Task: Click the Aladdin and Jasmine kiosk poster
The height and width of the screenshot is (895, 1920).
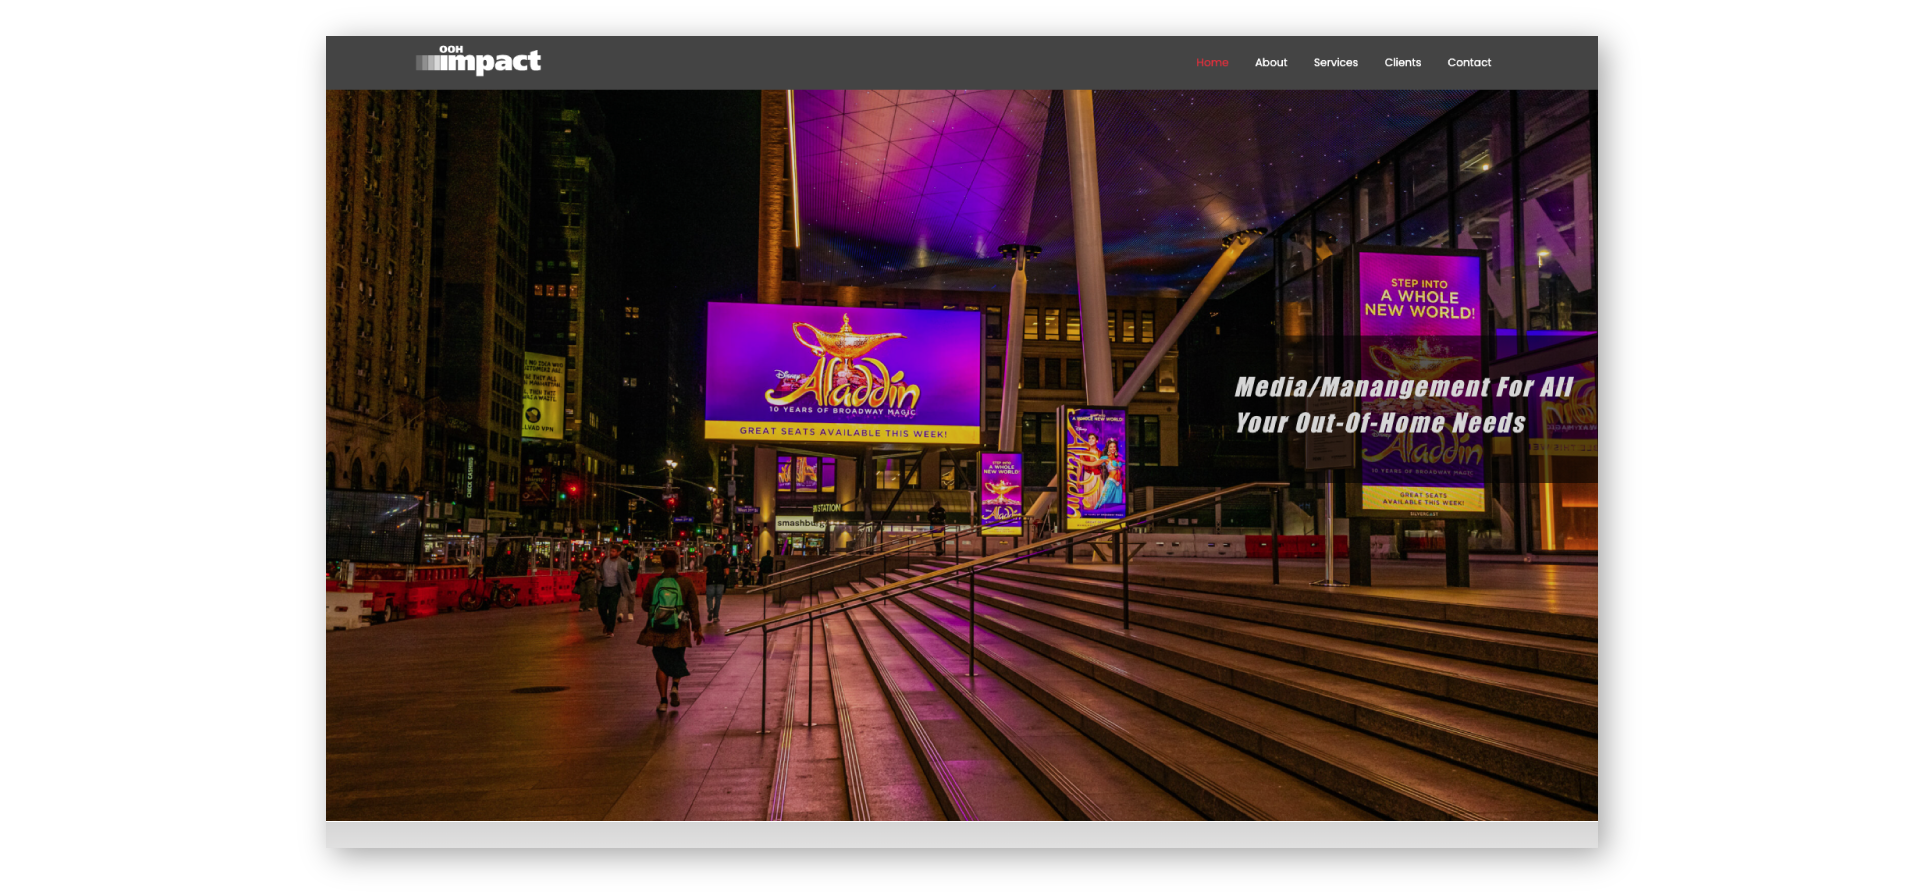Action: pos(1096,467)
